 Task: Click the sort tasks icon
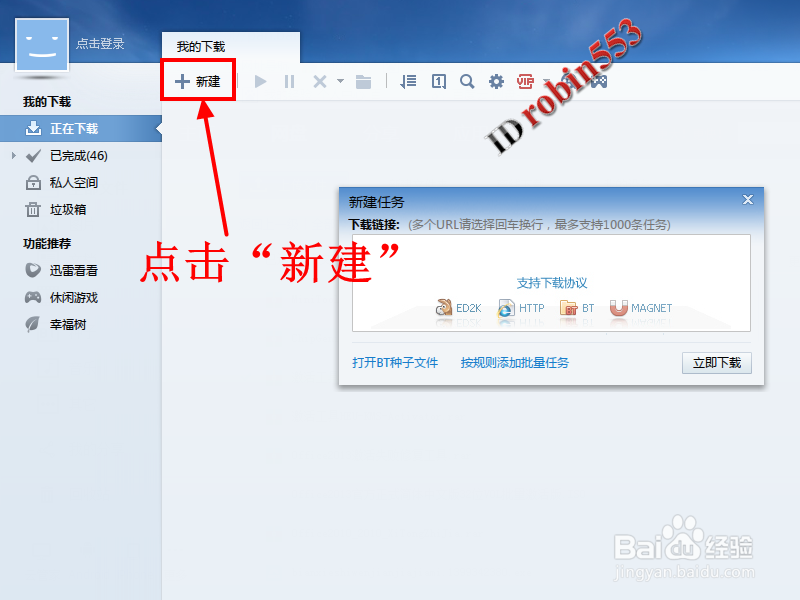click(408, 82)
